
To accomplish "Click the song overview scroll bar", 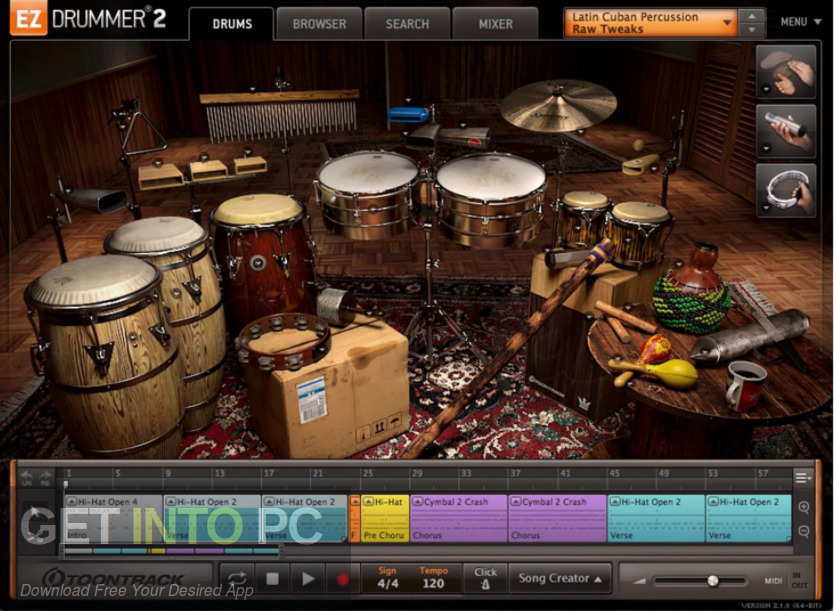I will tap(170, 550).
